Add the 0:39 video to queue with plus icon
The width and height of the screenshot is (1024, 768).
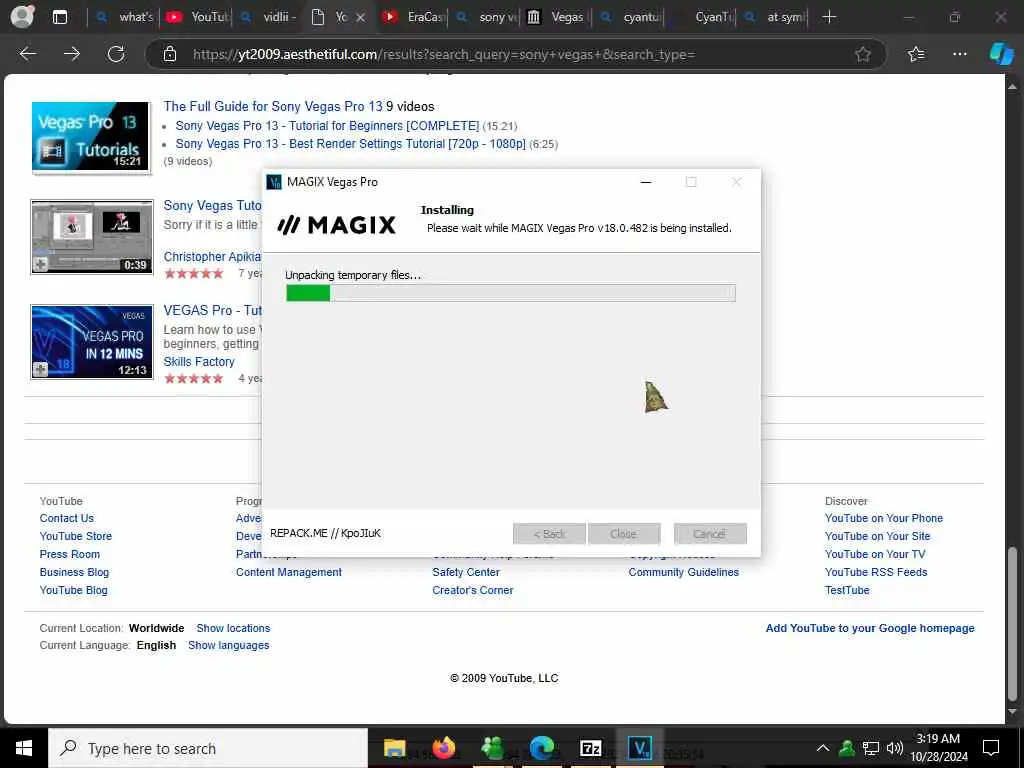click(x=40, y=264)
